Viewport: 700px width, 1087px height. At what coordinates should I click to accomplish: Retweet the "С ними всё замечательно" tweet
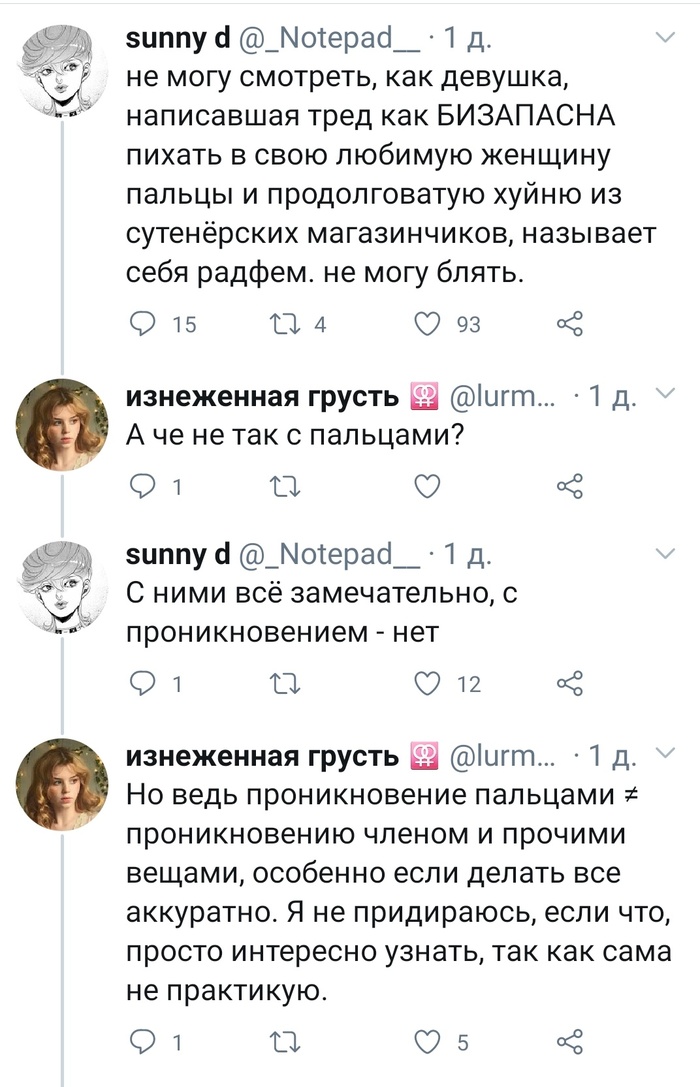click(x=283, y=684)
